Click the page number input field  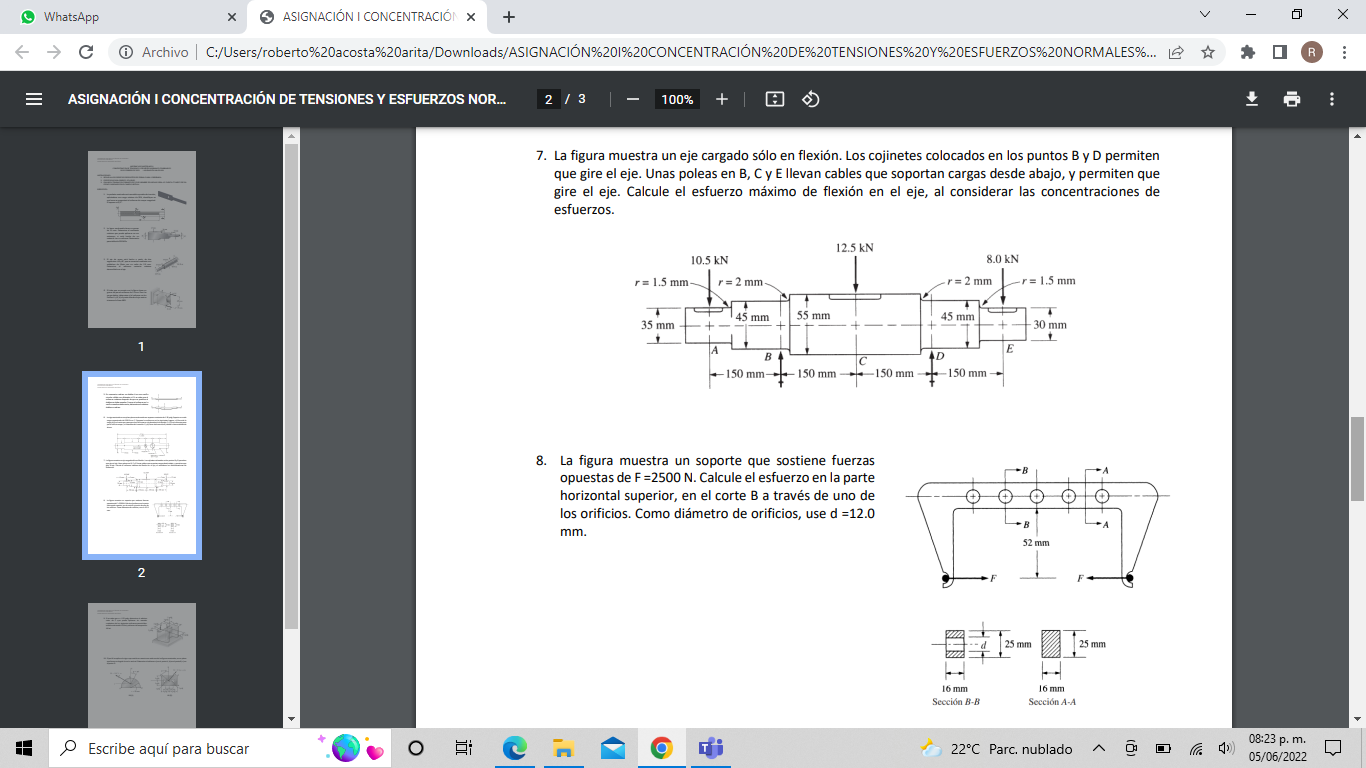point(548,99)
